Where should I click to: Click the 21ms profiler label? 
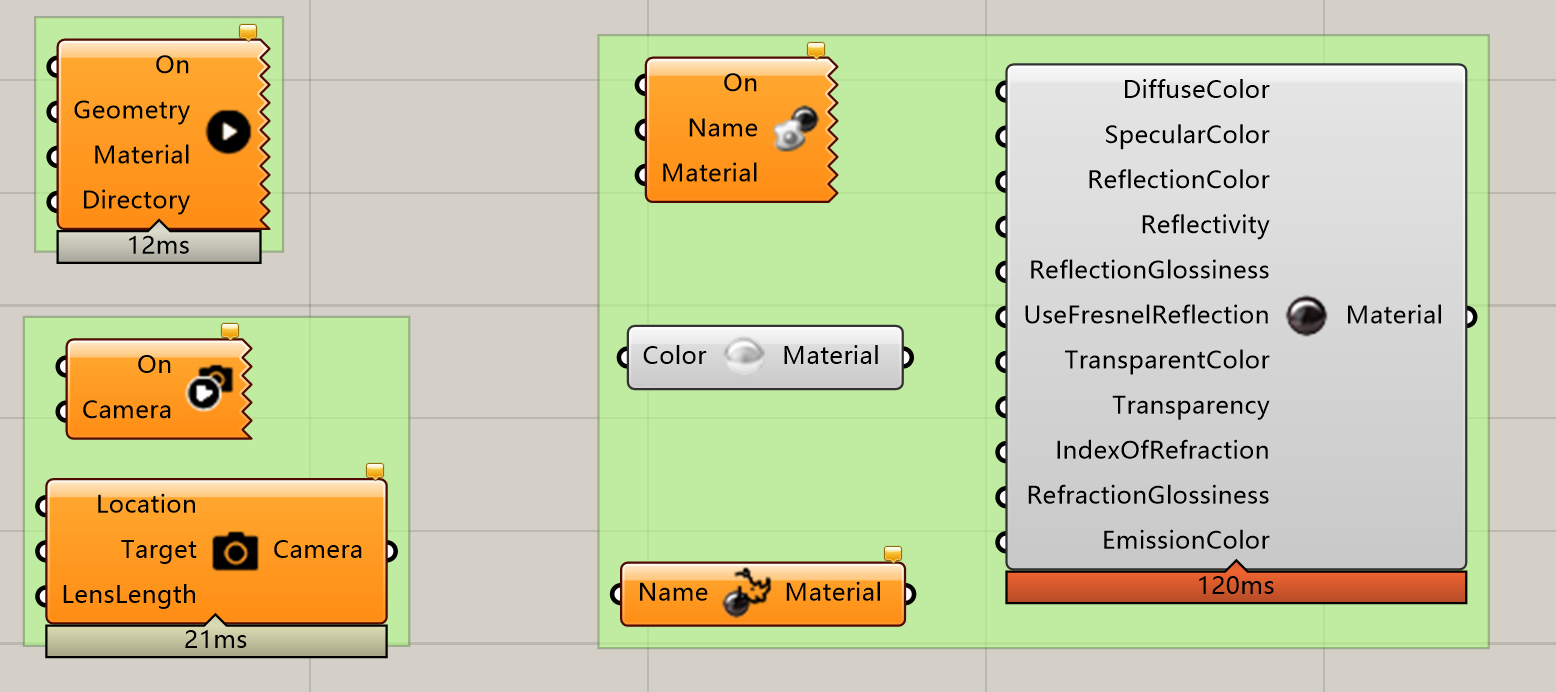[x=216, y=641]
